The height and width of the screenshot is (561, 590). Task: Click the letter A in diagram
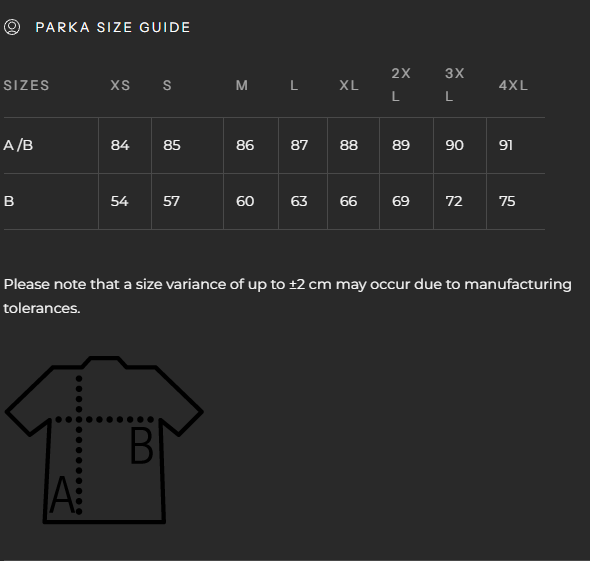coord(61,495)
